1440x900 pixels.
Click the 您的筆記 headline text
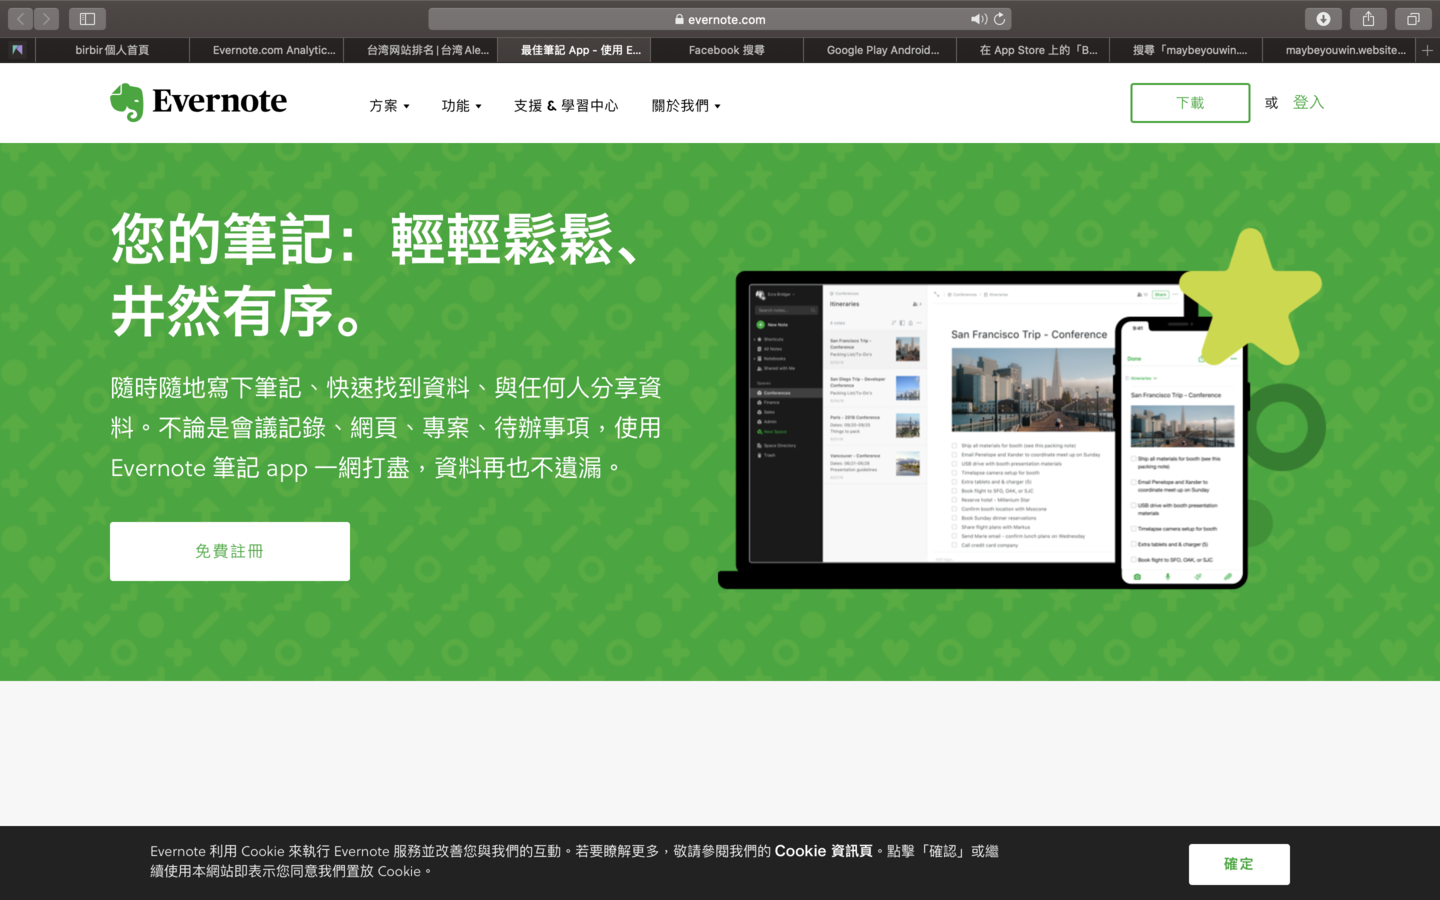click(x=375, y=275)
